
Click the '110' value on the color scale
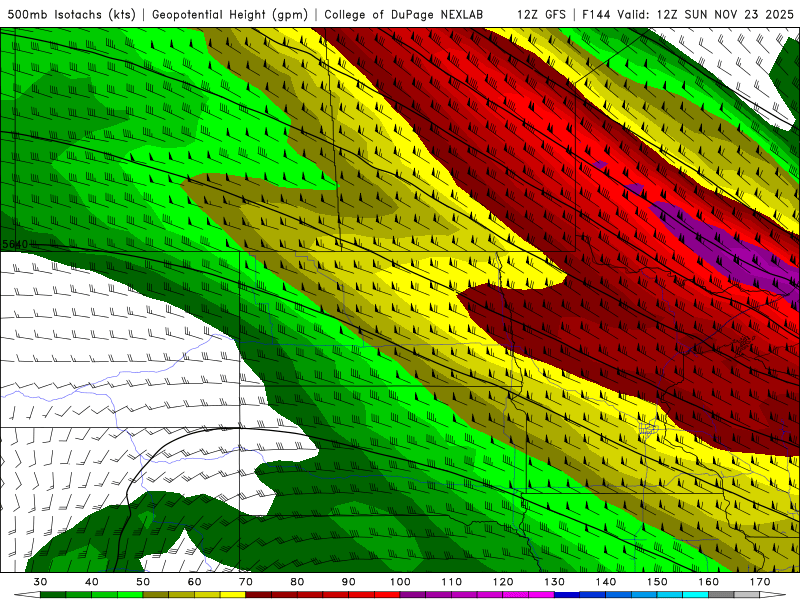452,582
